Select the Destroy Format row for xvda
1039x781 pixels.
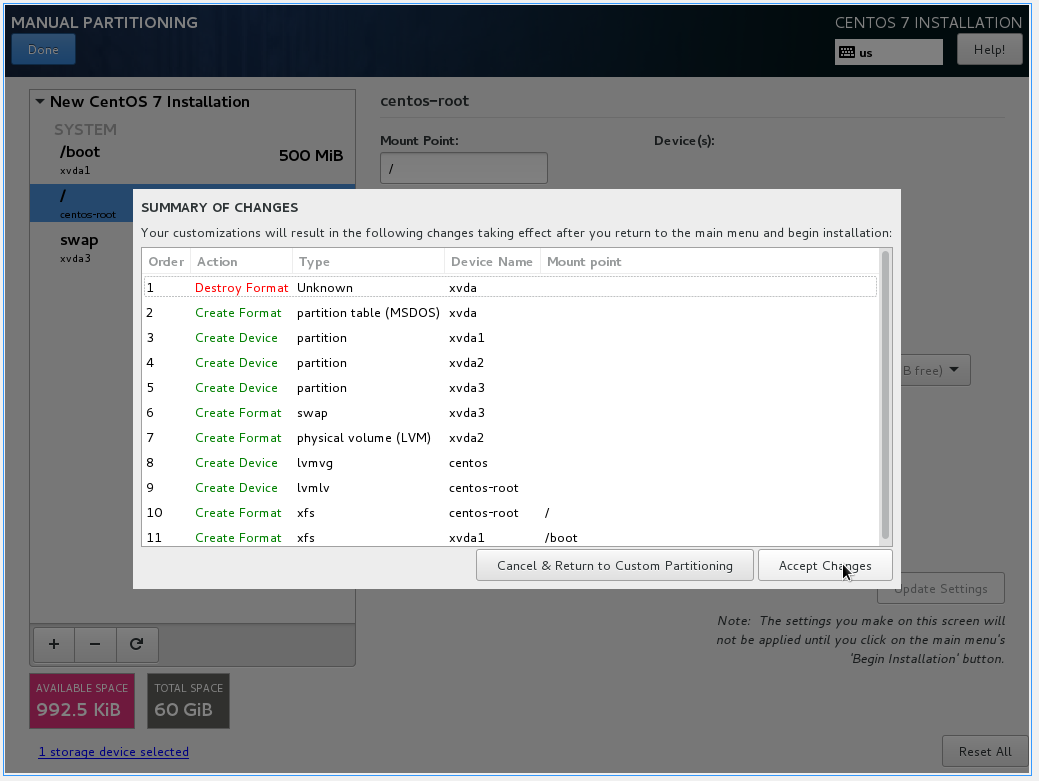pos(510,287)
